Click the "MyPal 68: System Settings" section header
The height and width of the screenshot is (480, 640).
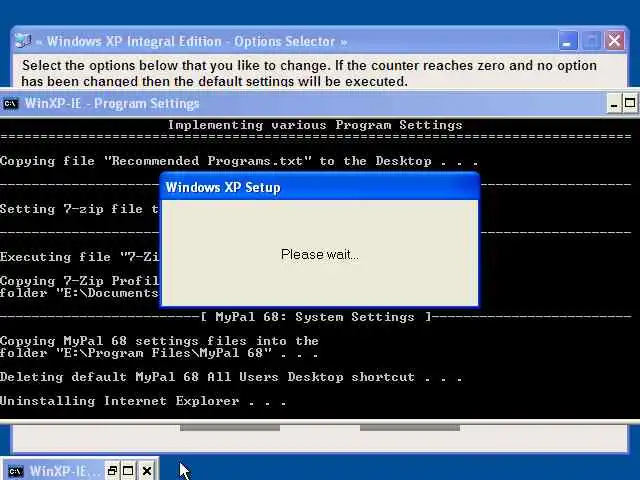tap(316, 317)
